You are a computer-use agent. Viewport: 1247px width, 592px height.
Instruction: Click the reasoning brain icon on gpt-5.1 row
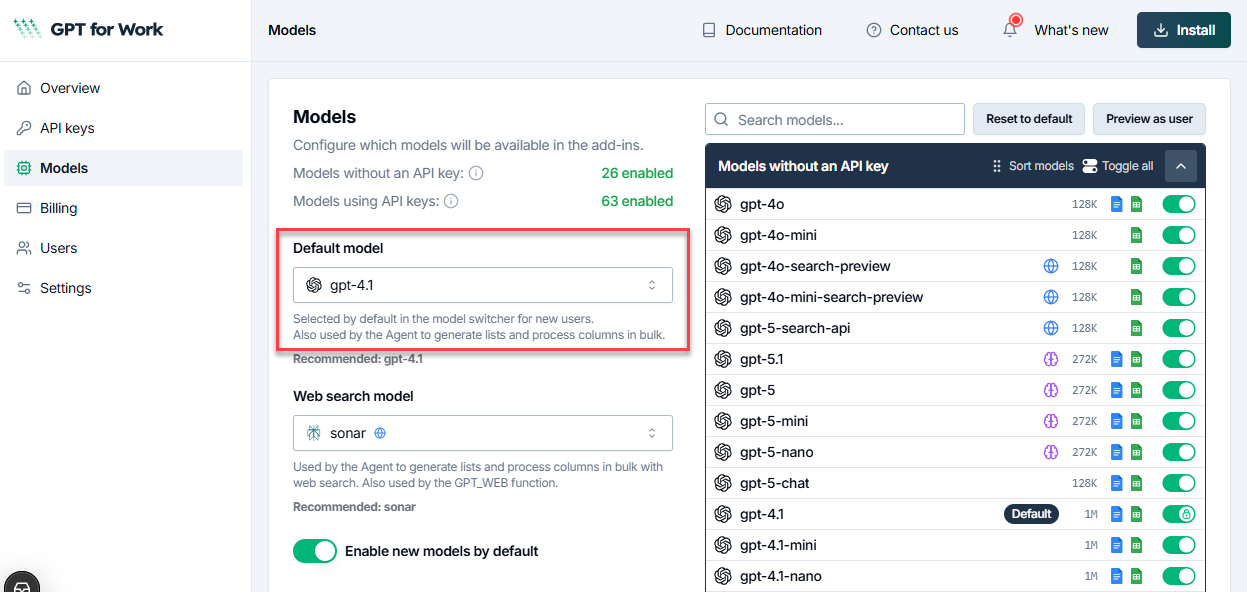tap(1051, 359)
